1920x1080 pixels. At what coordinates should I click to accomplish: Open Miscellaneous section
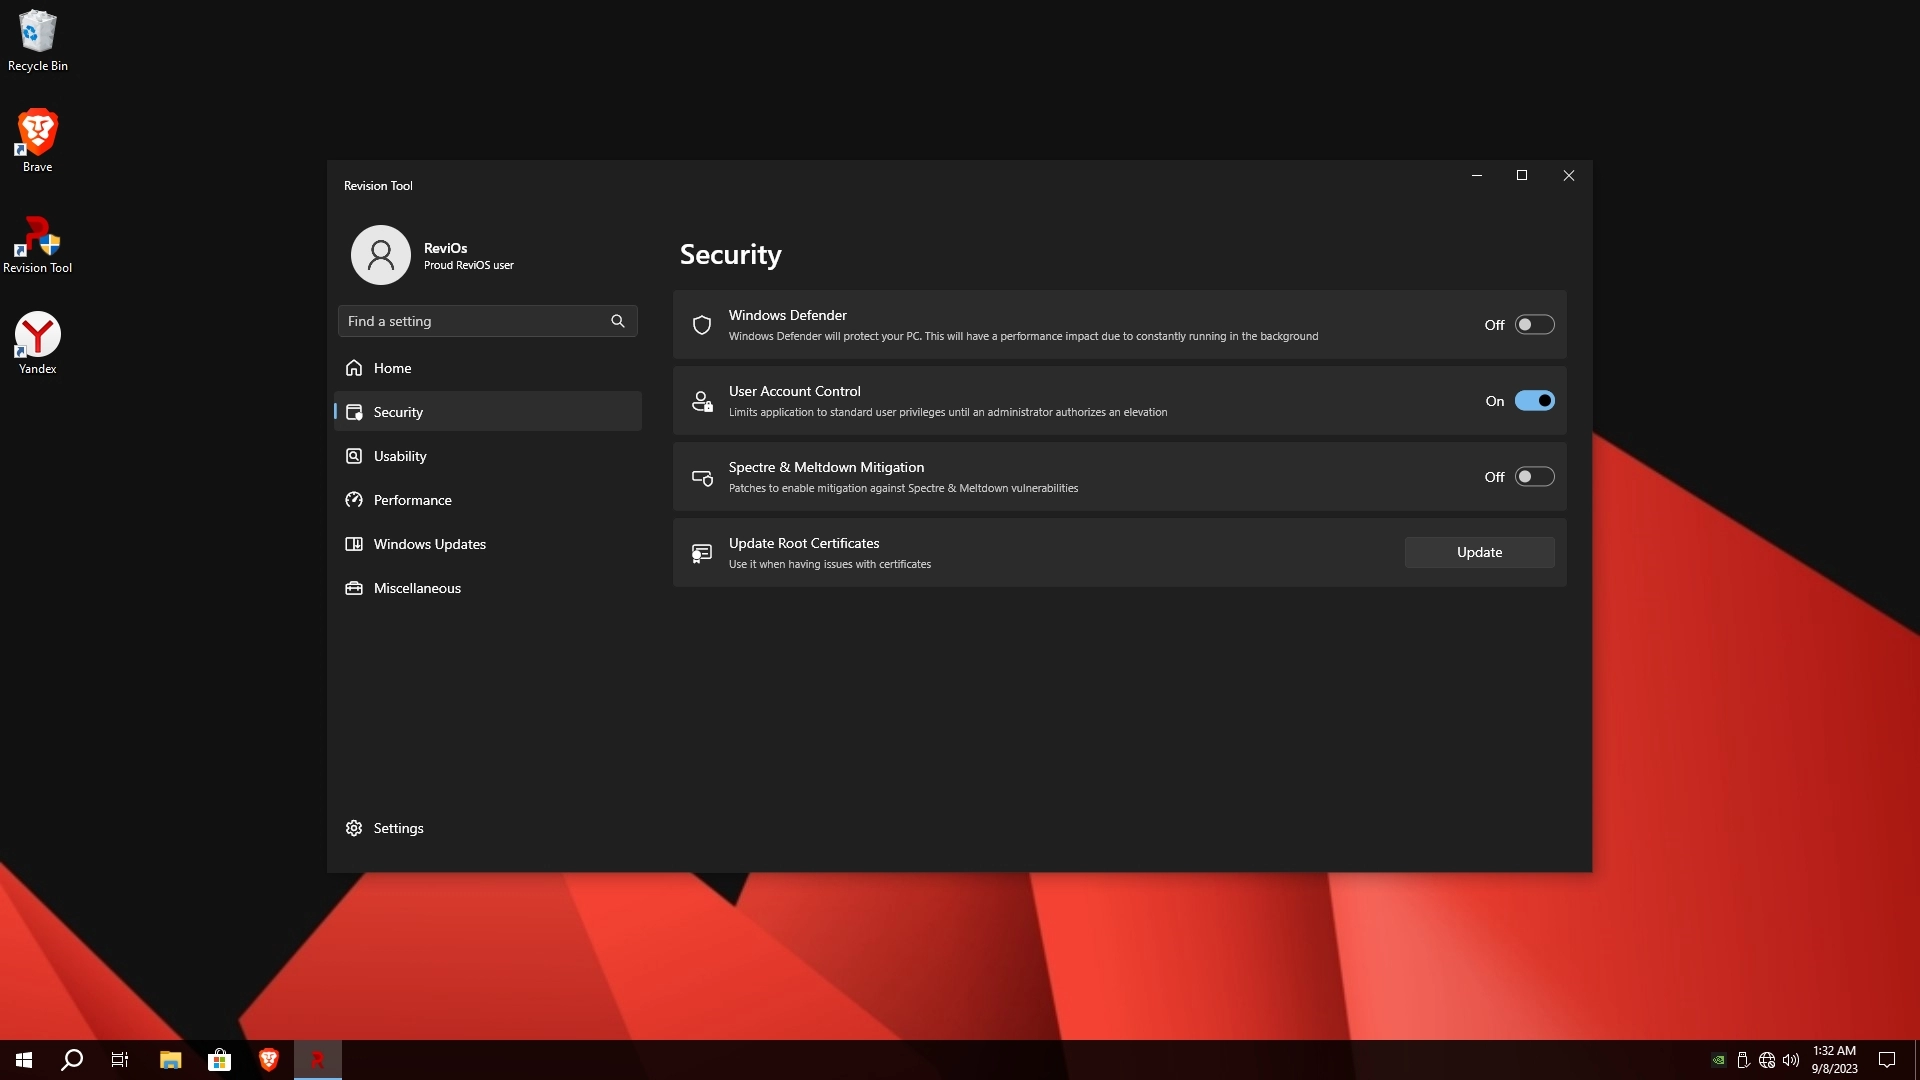(x=417, y=588)
